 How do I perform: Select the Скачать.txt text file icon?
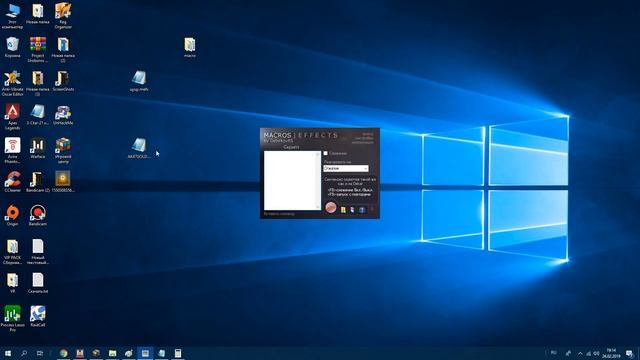tap(38, 283)
